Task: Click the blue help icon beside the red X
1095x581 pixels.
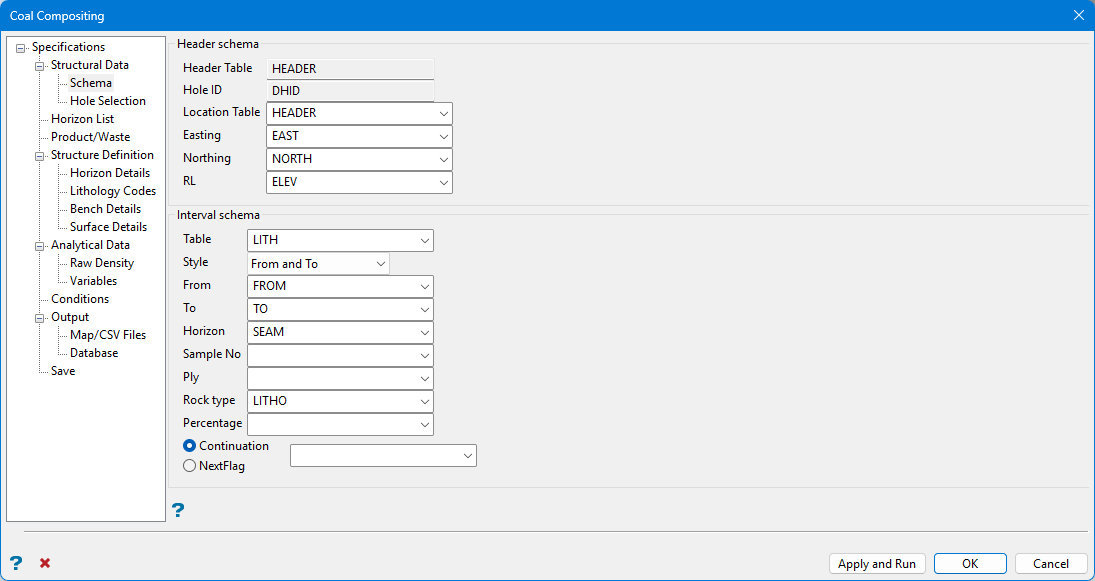Action: pos(16,563)
